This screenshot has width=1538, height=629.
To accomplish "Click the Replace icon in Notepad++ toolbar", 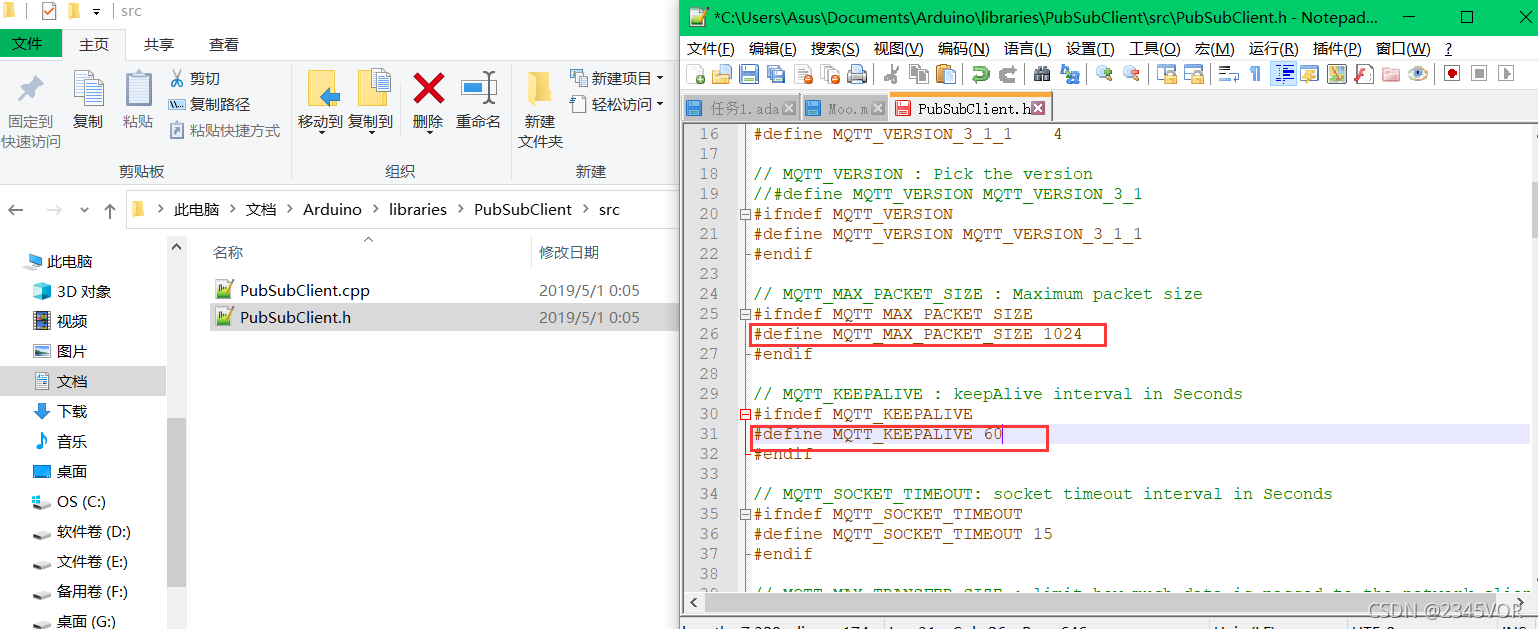I will click(1069, 74).
